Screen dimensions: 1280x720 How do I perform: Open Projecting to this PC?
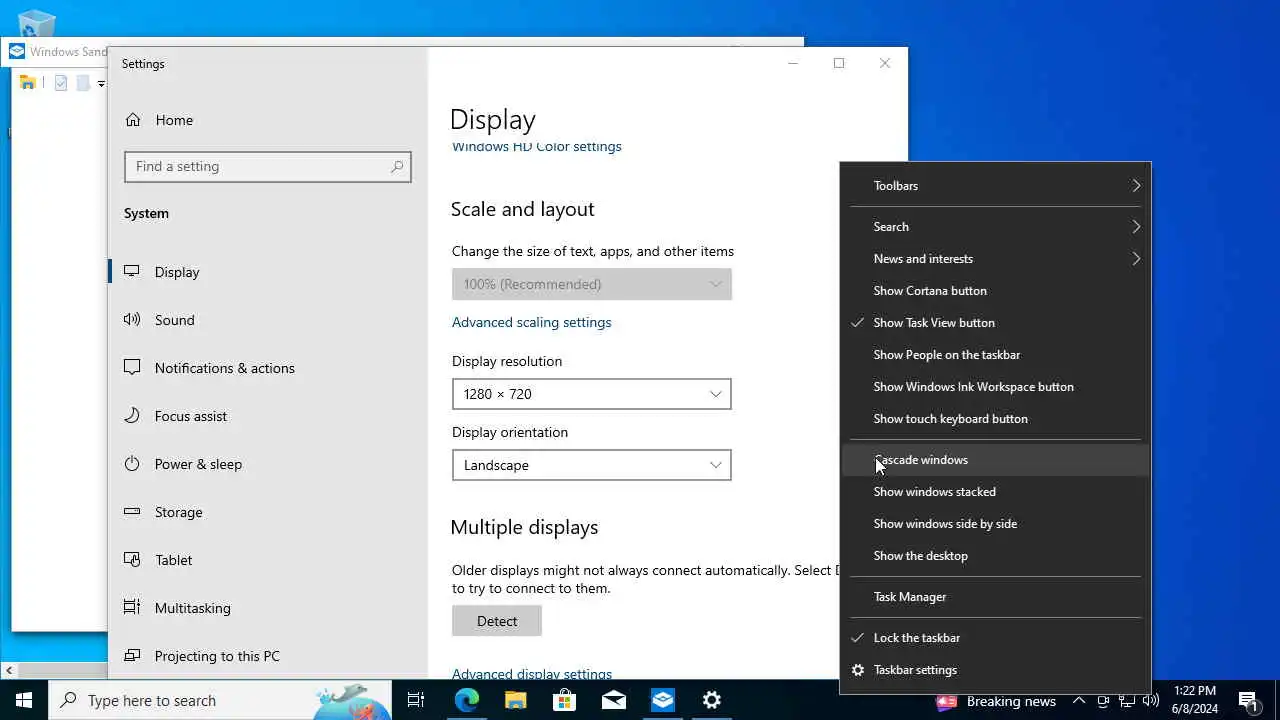coord(268,656)
